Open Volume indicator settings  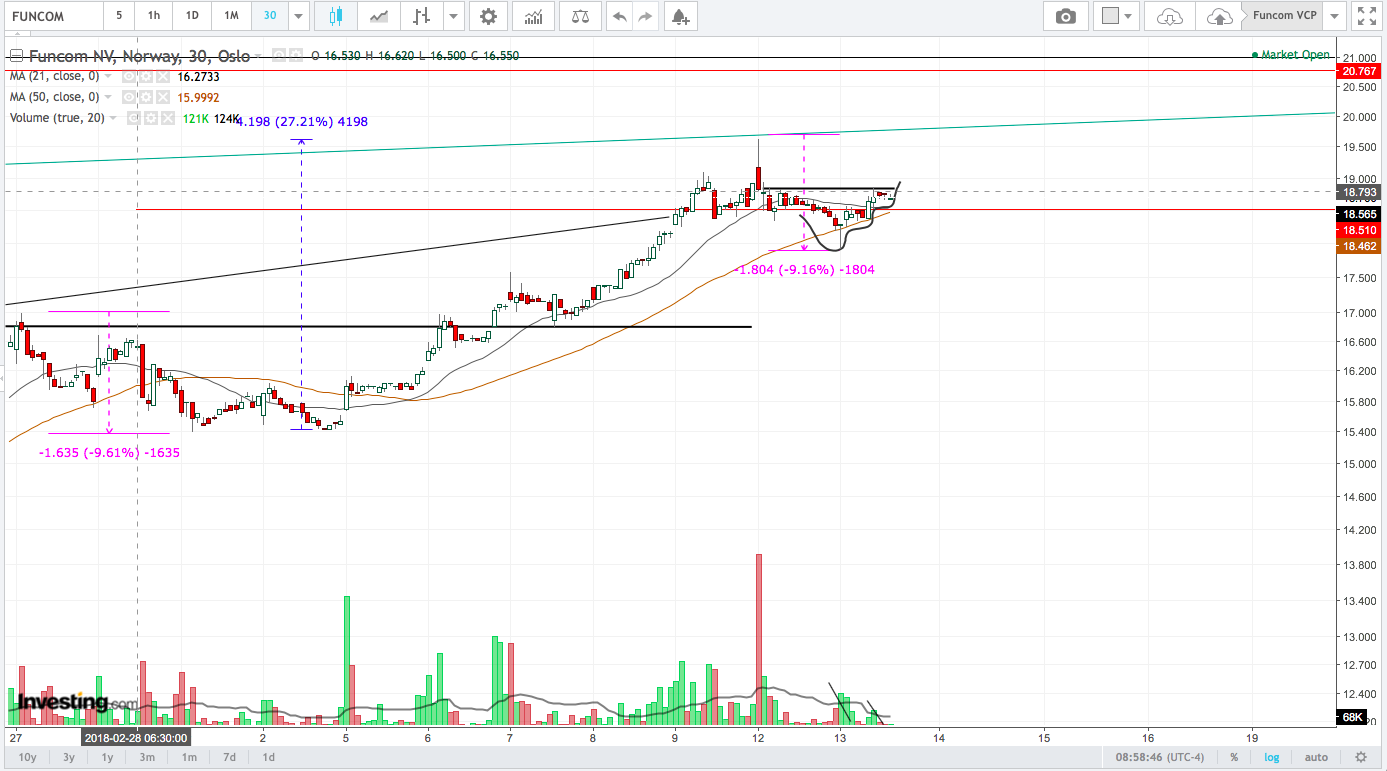[149, 118]
